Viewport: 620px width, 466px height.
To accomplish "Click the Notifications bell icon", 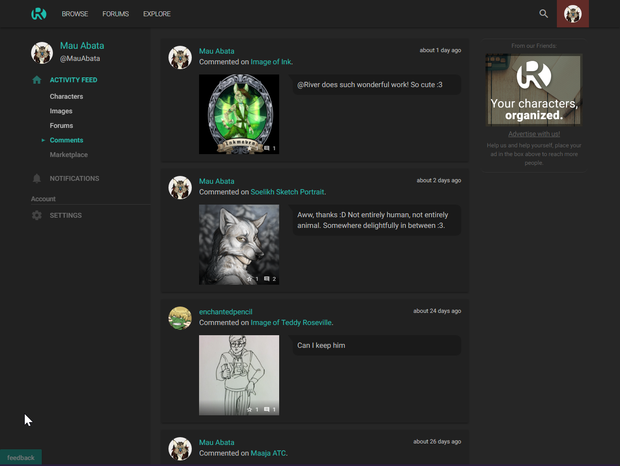I will [37, 178].
